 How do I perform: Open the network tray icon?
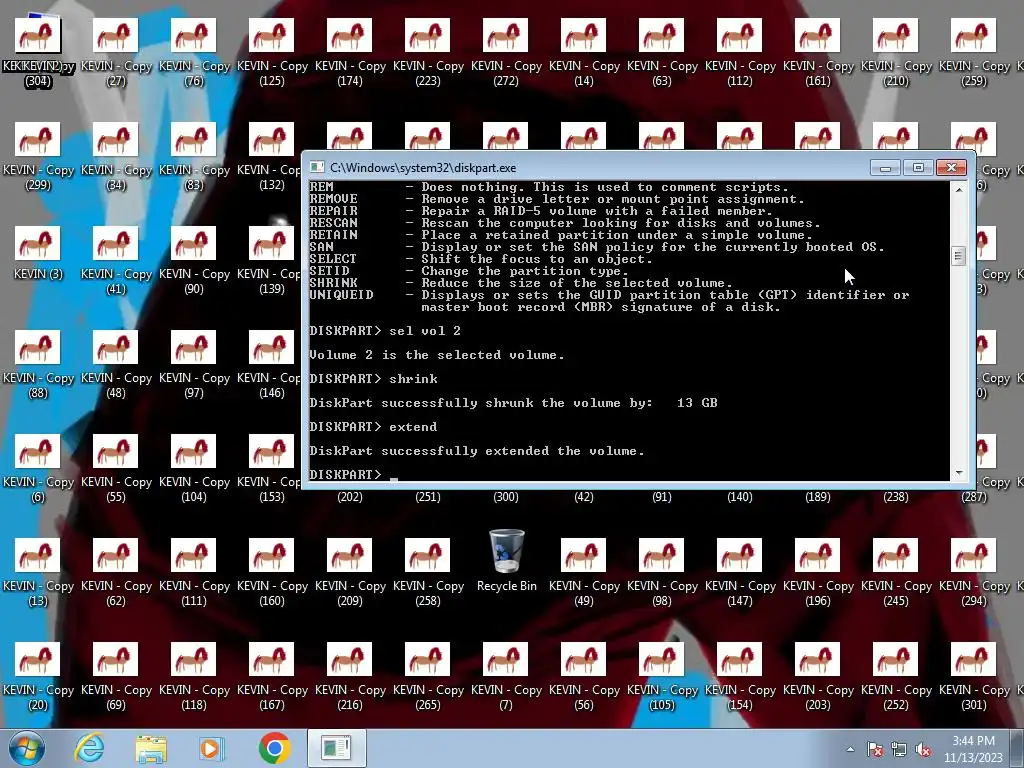[899, 749]
